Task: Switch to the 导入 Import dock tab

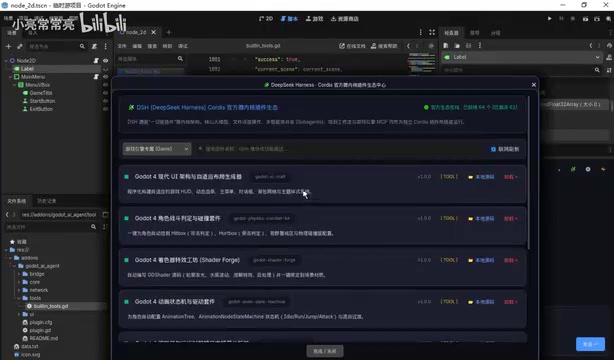Action: 33,33
